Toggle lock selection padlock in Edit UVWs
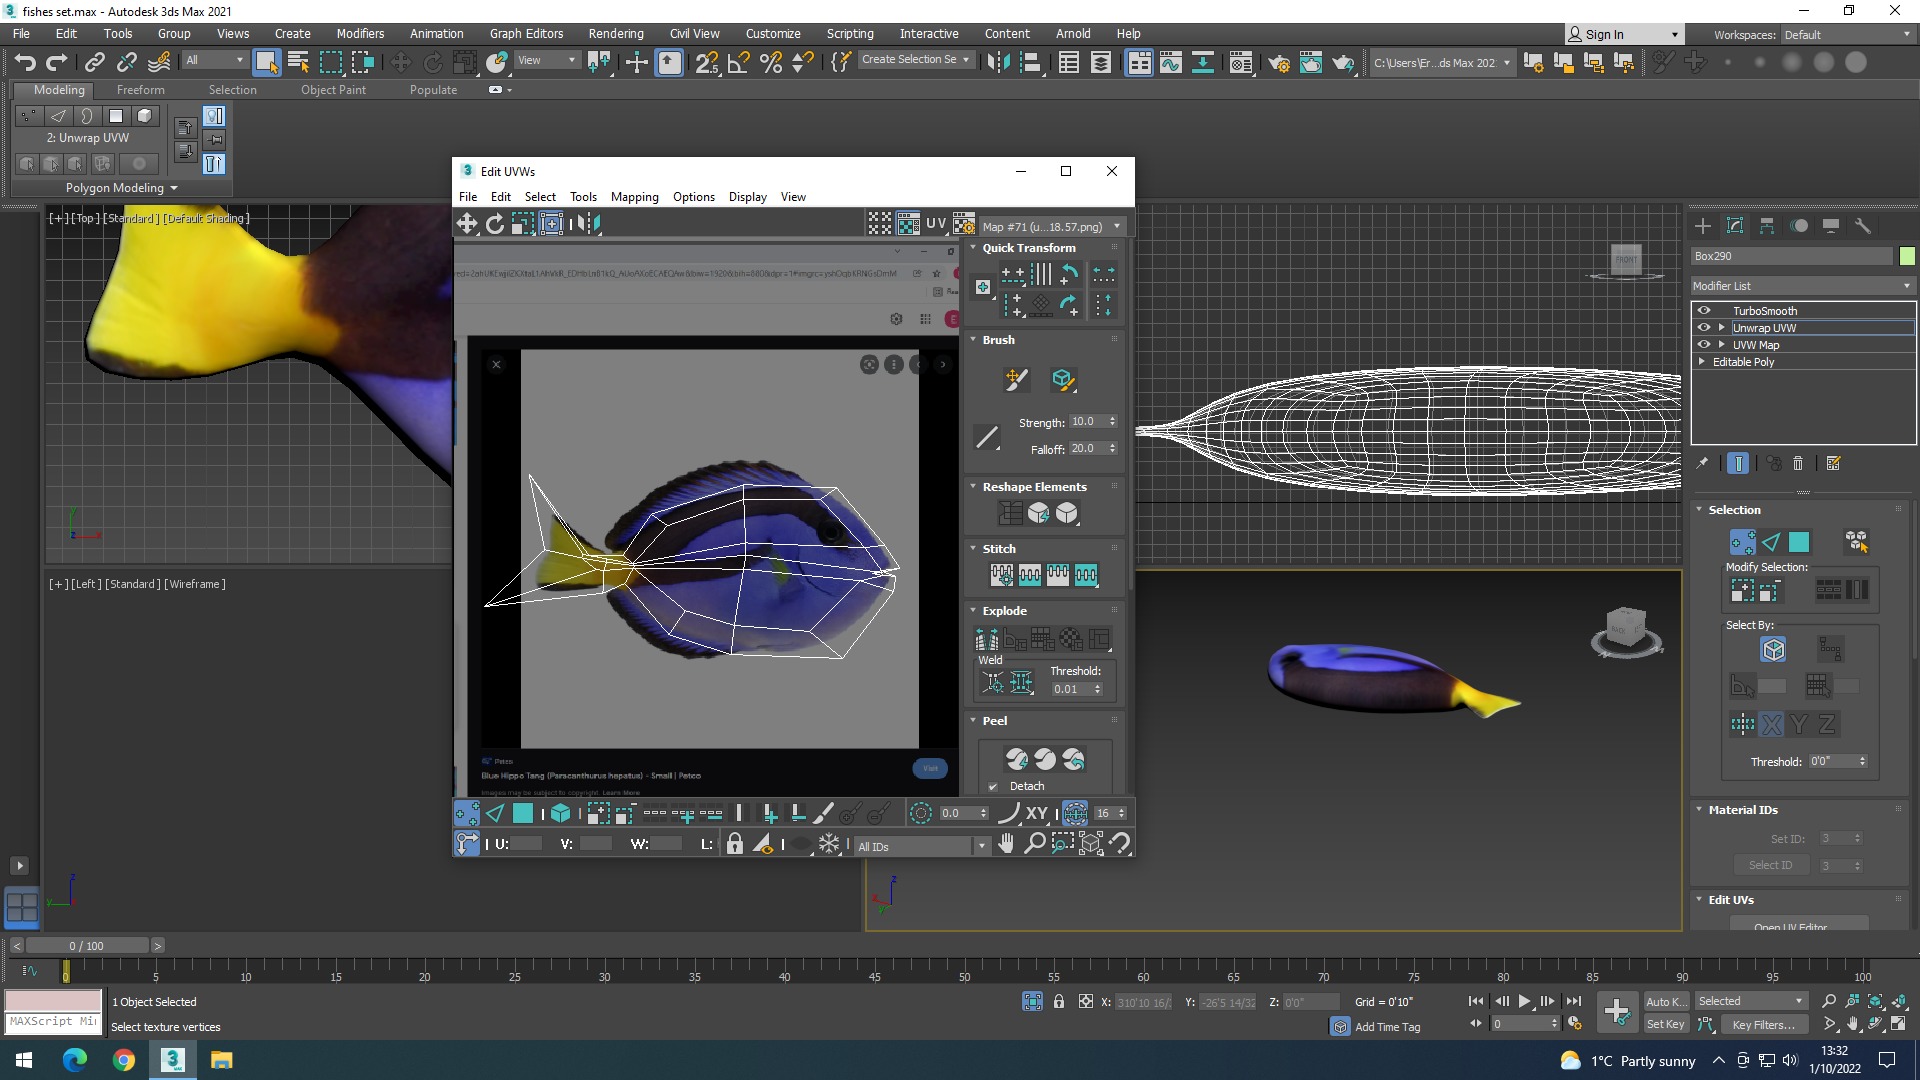 735,844
